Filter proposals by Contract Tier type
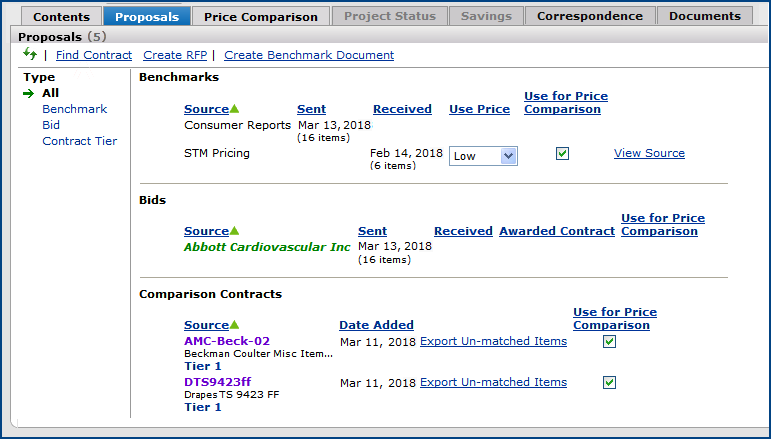 79,141
